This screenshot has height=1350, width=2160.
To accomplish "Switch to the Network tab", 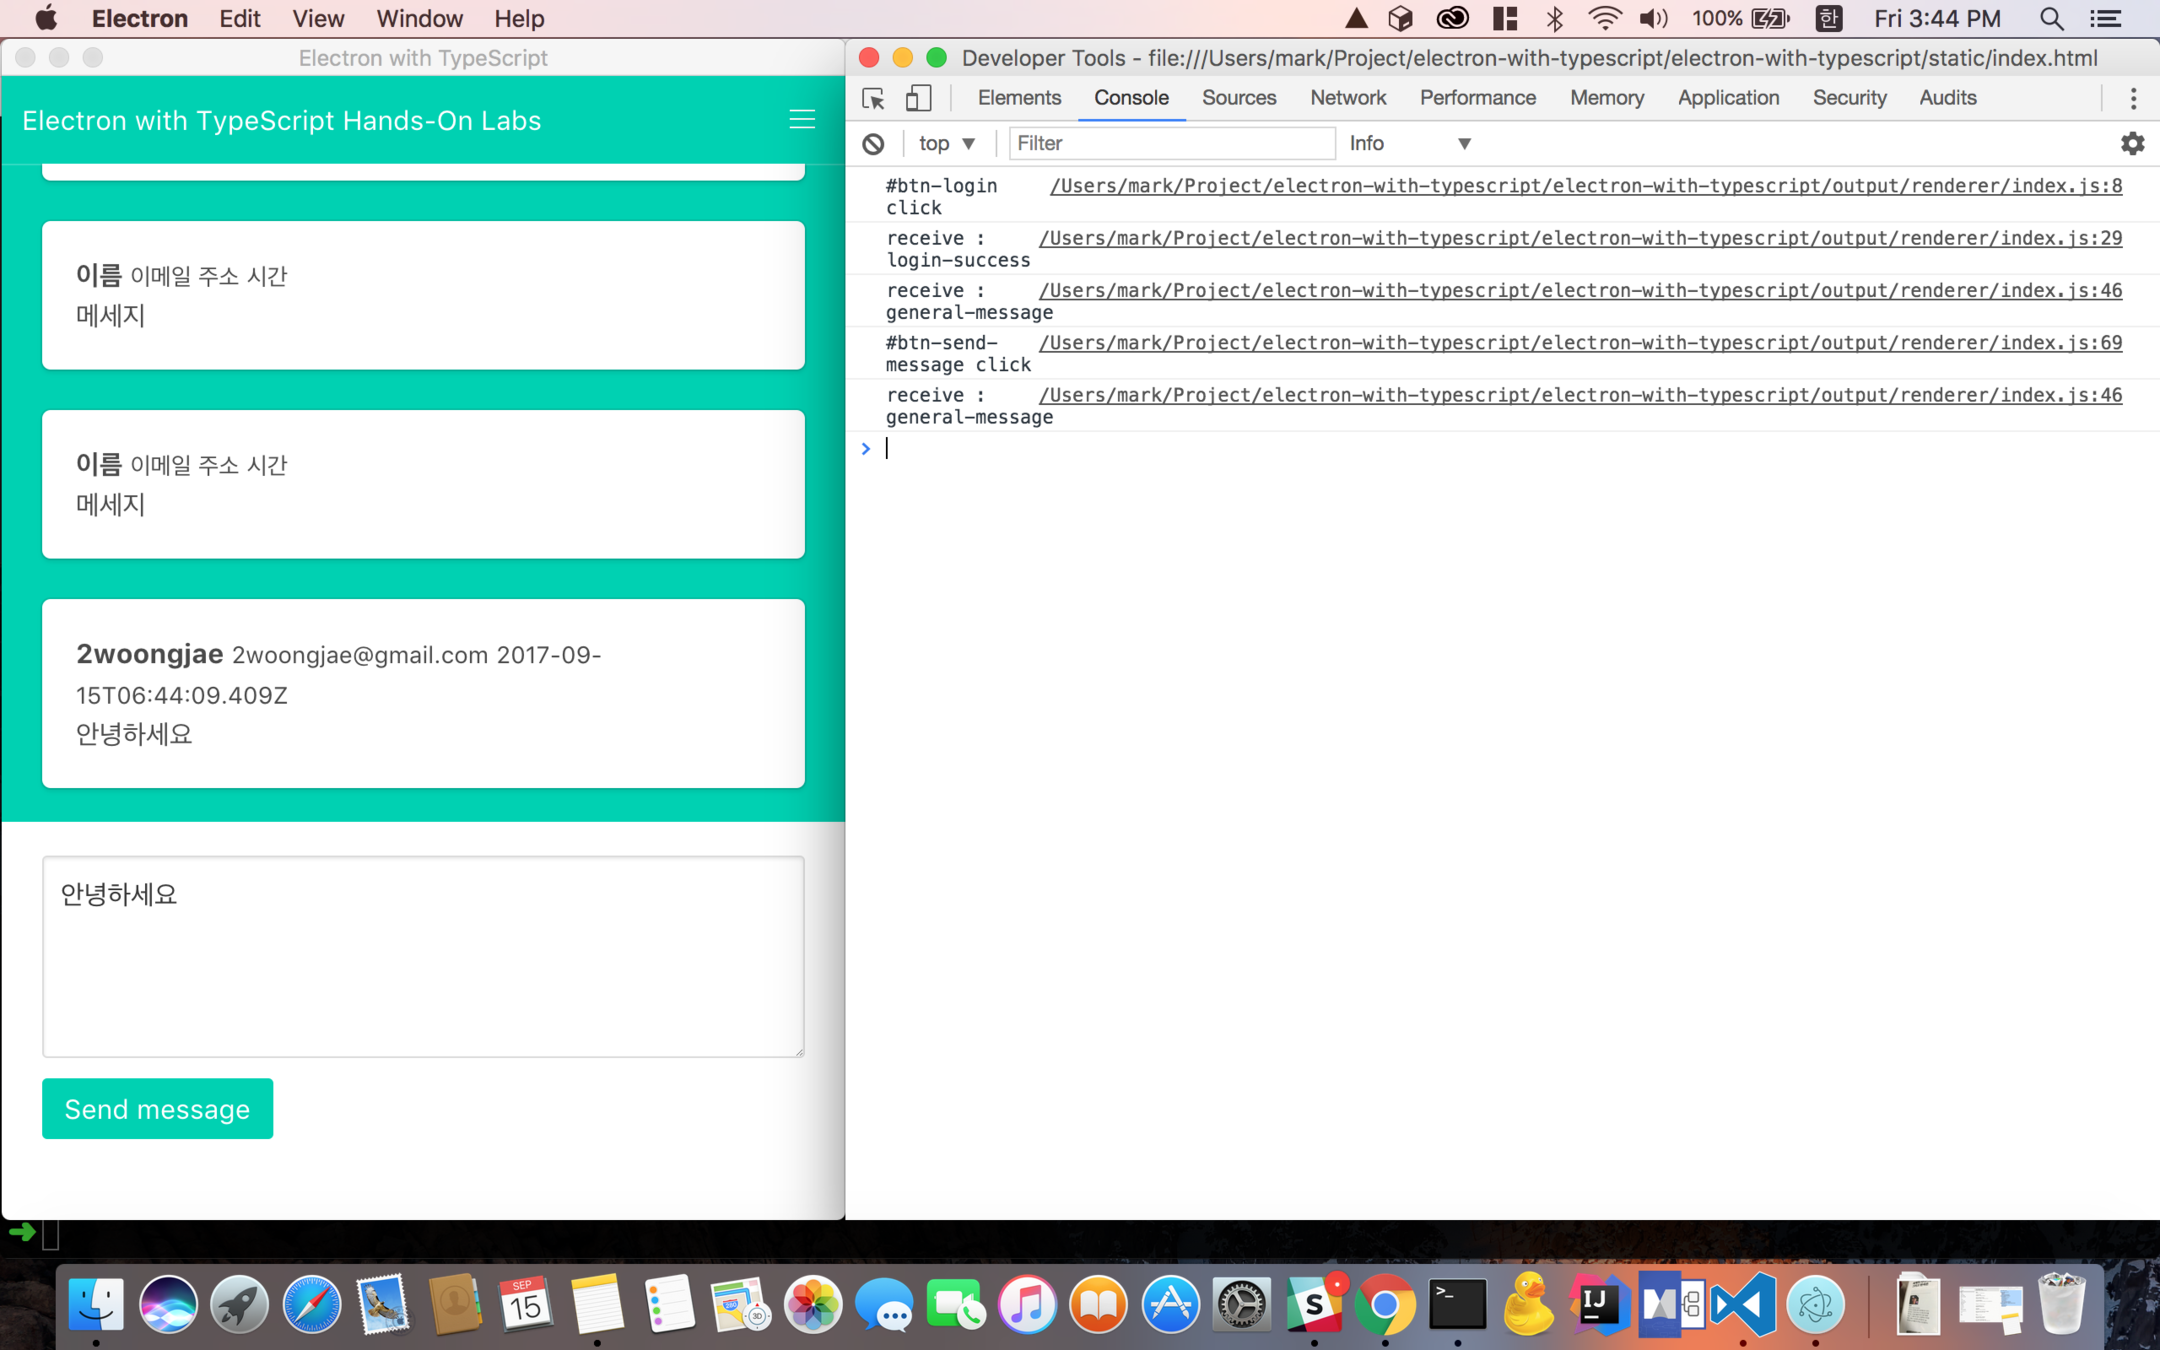I will click(1347, 98).
